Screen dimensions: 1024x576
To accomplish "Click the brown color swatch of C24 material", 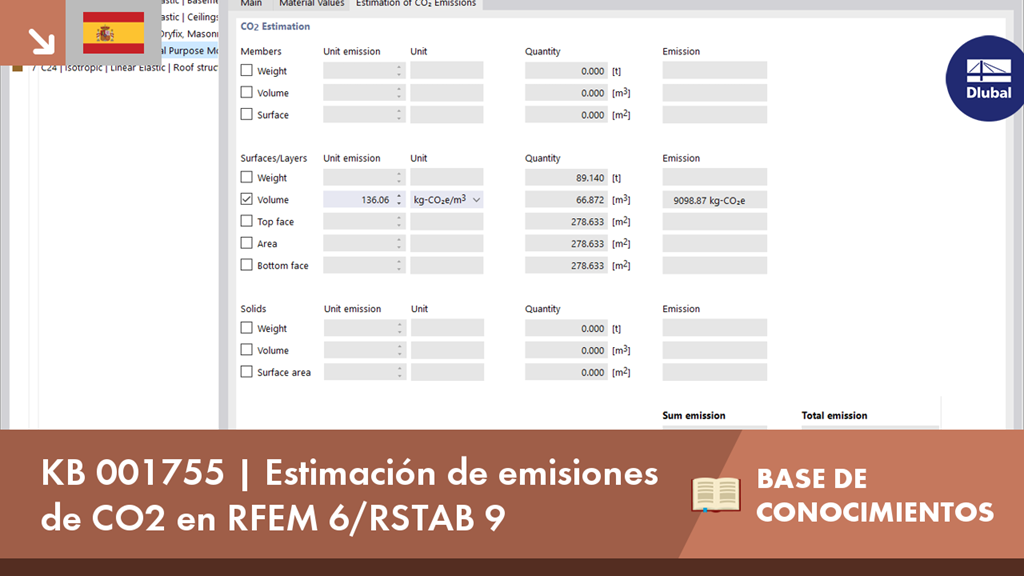I will point(18,67).
